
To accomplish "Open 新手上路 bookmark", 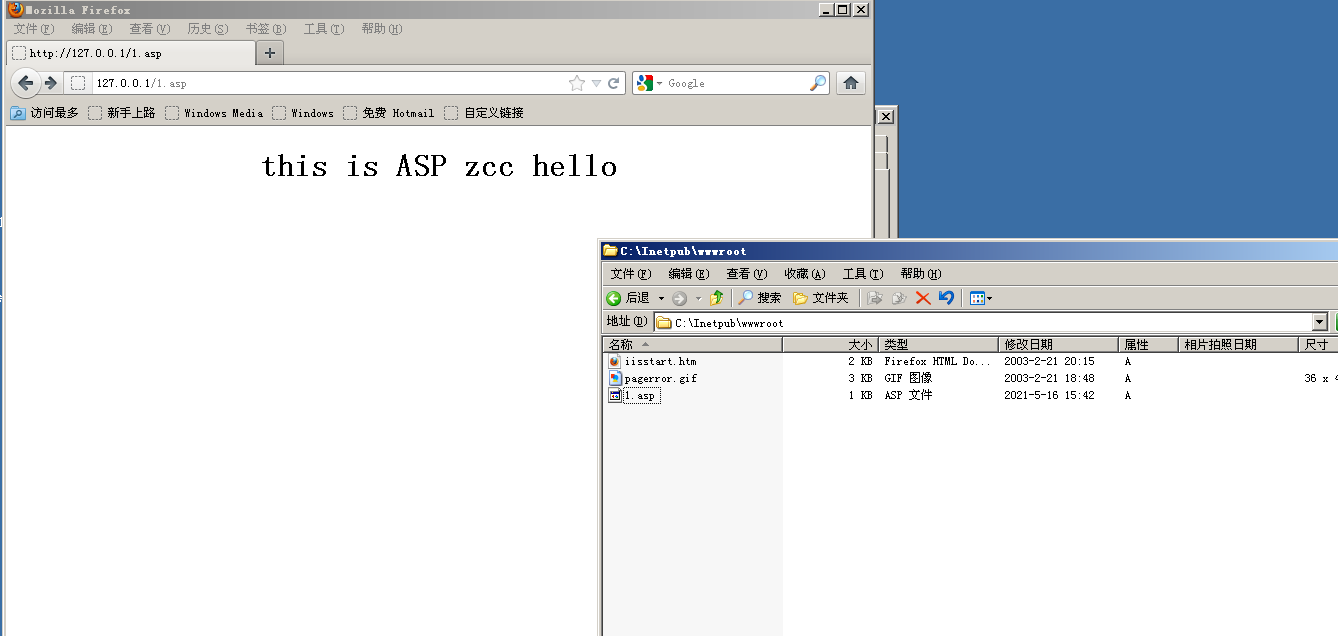I will coord(121,113).
